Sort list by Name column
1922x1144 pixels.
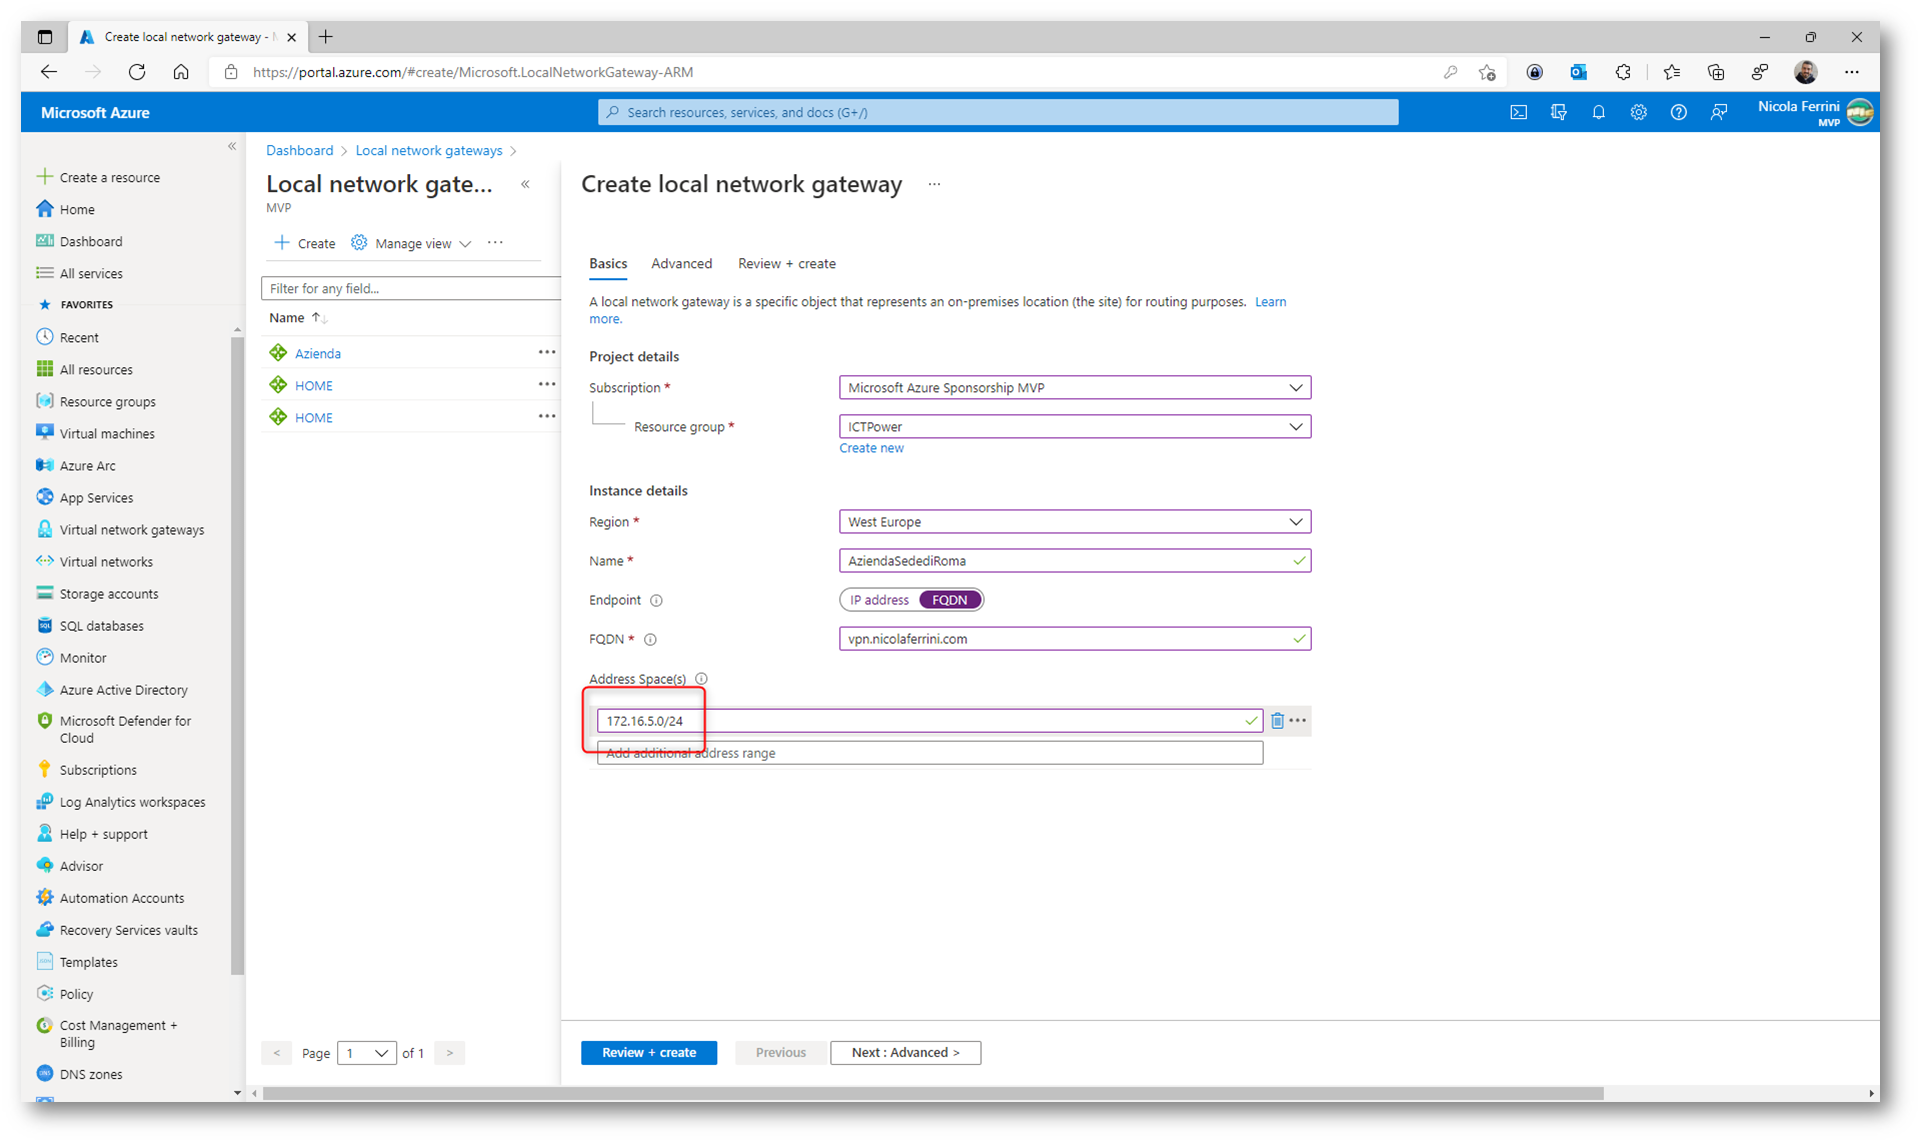(x=297, y=318)
